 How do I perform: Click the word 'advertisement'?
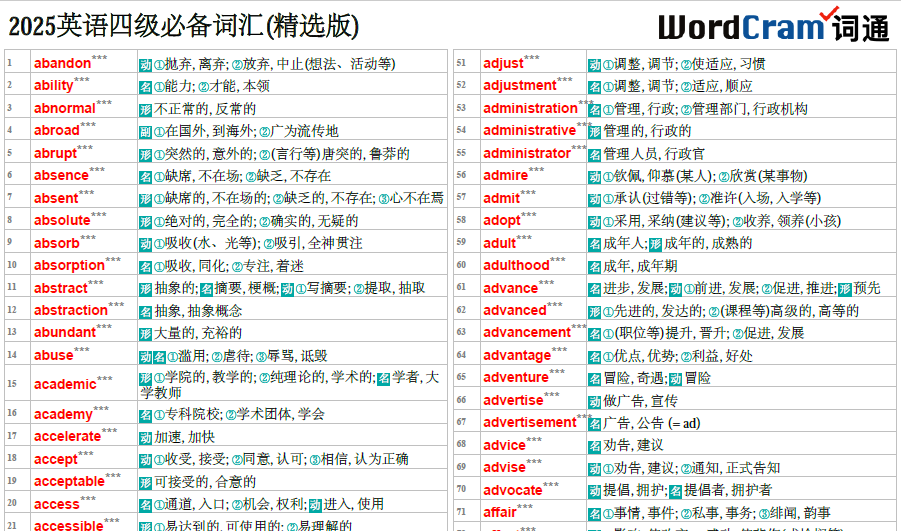tap(529, 422)
